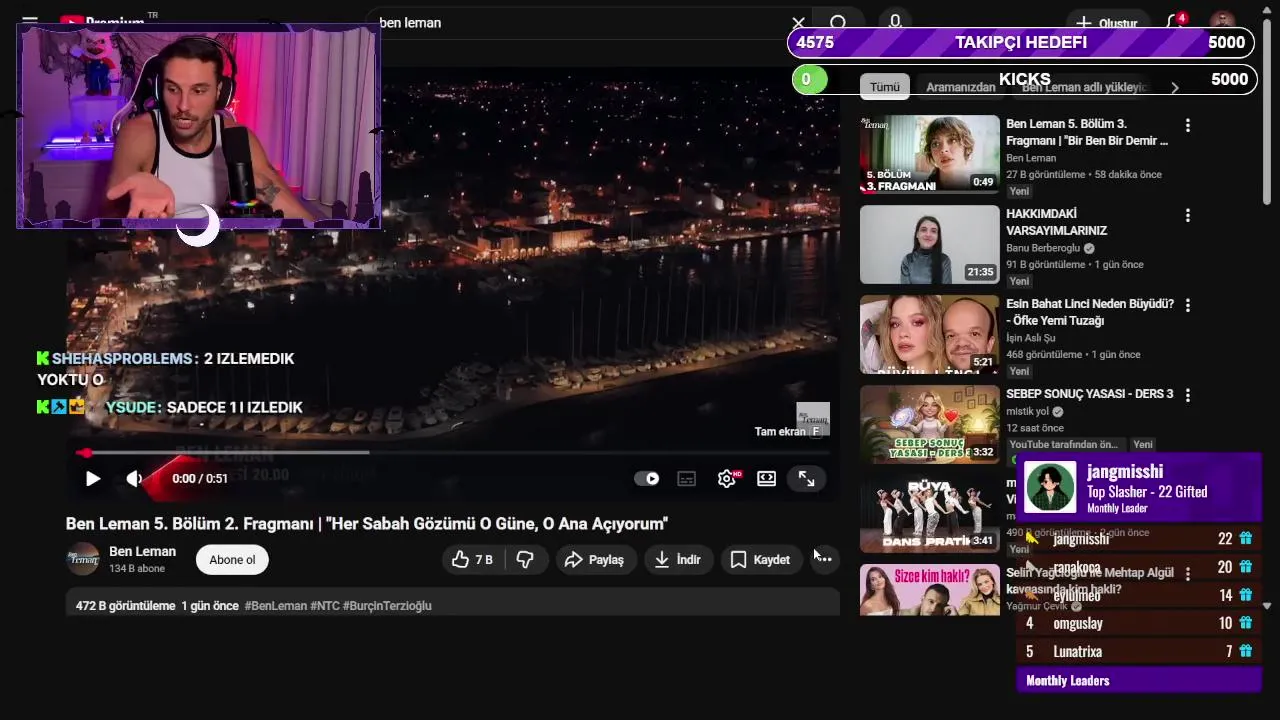Open the player settings gear
Viewport: 1280px width, 720px height.
click(727, 479)
